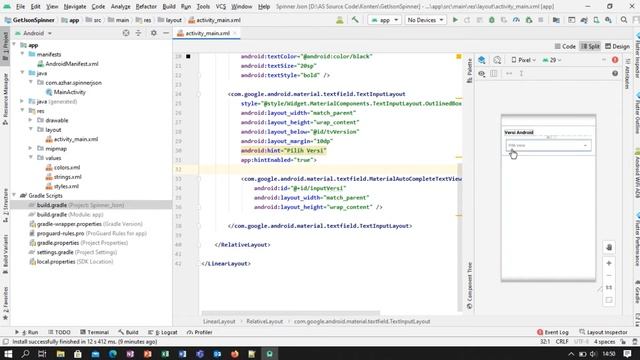Click the red error indicator in preview
This screenshot has height=360, width=640.
(x=615, y=60)
